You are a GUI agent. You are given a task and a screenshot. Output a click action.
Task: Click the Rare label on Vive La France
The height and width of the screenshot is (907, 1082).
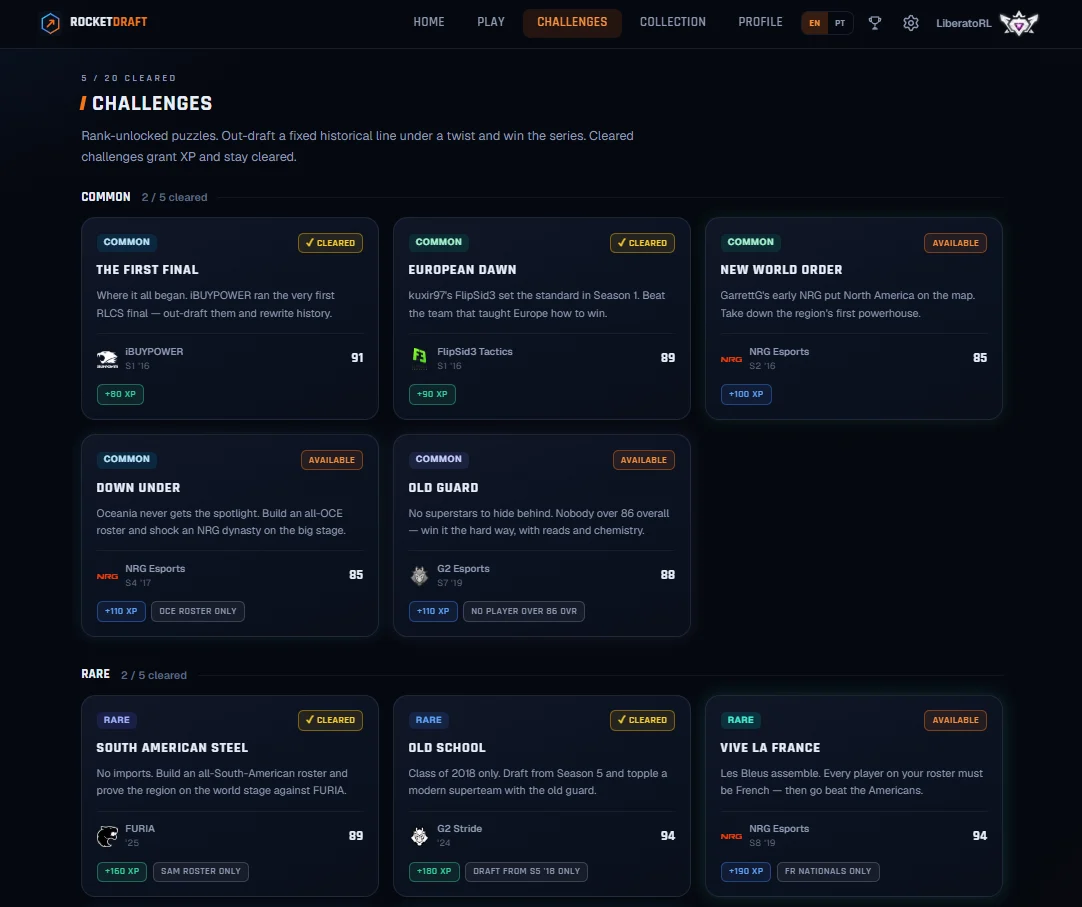[740, 720]
